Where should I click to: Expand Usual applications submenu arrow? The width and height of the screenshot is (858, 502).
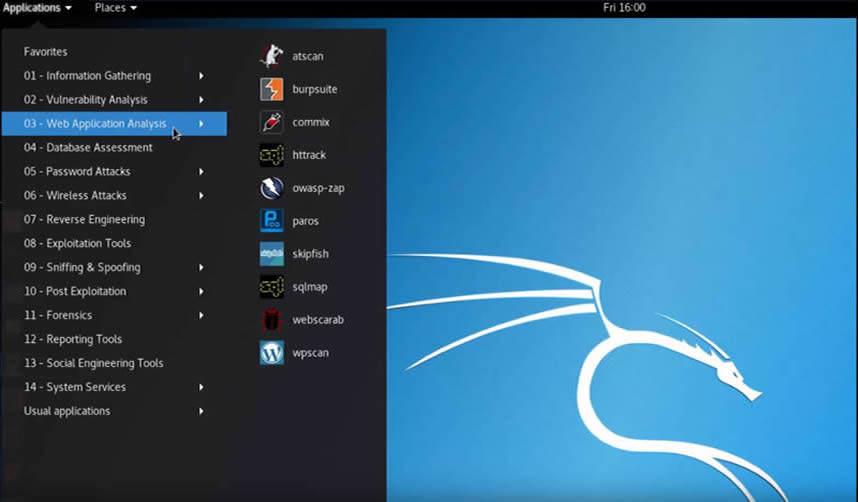201,411
